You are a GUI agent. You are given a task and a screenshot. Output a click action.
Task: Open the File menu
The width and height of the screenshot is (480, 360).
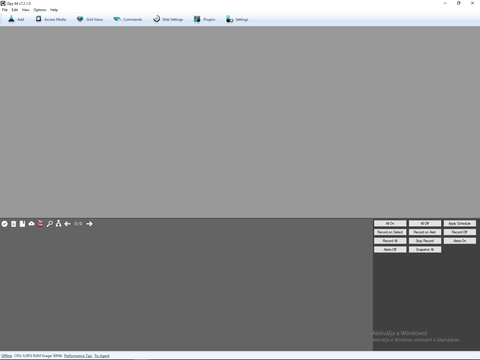5,10
